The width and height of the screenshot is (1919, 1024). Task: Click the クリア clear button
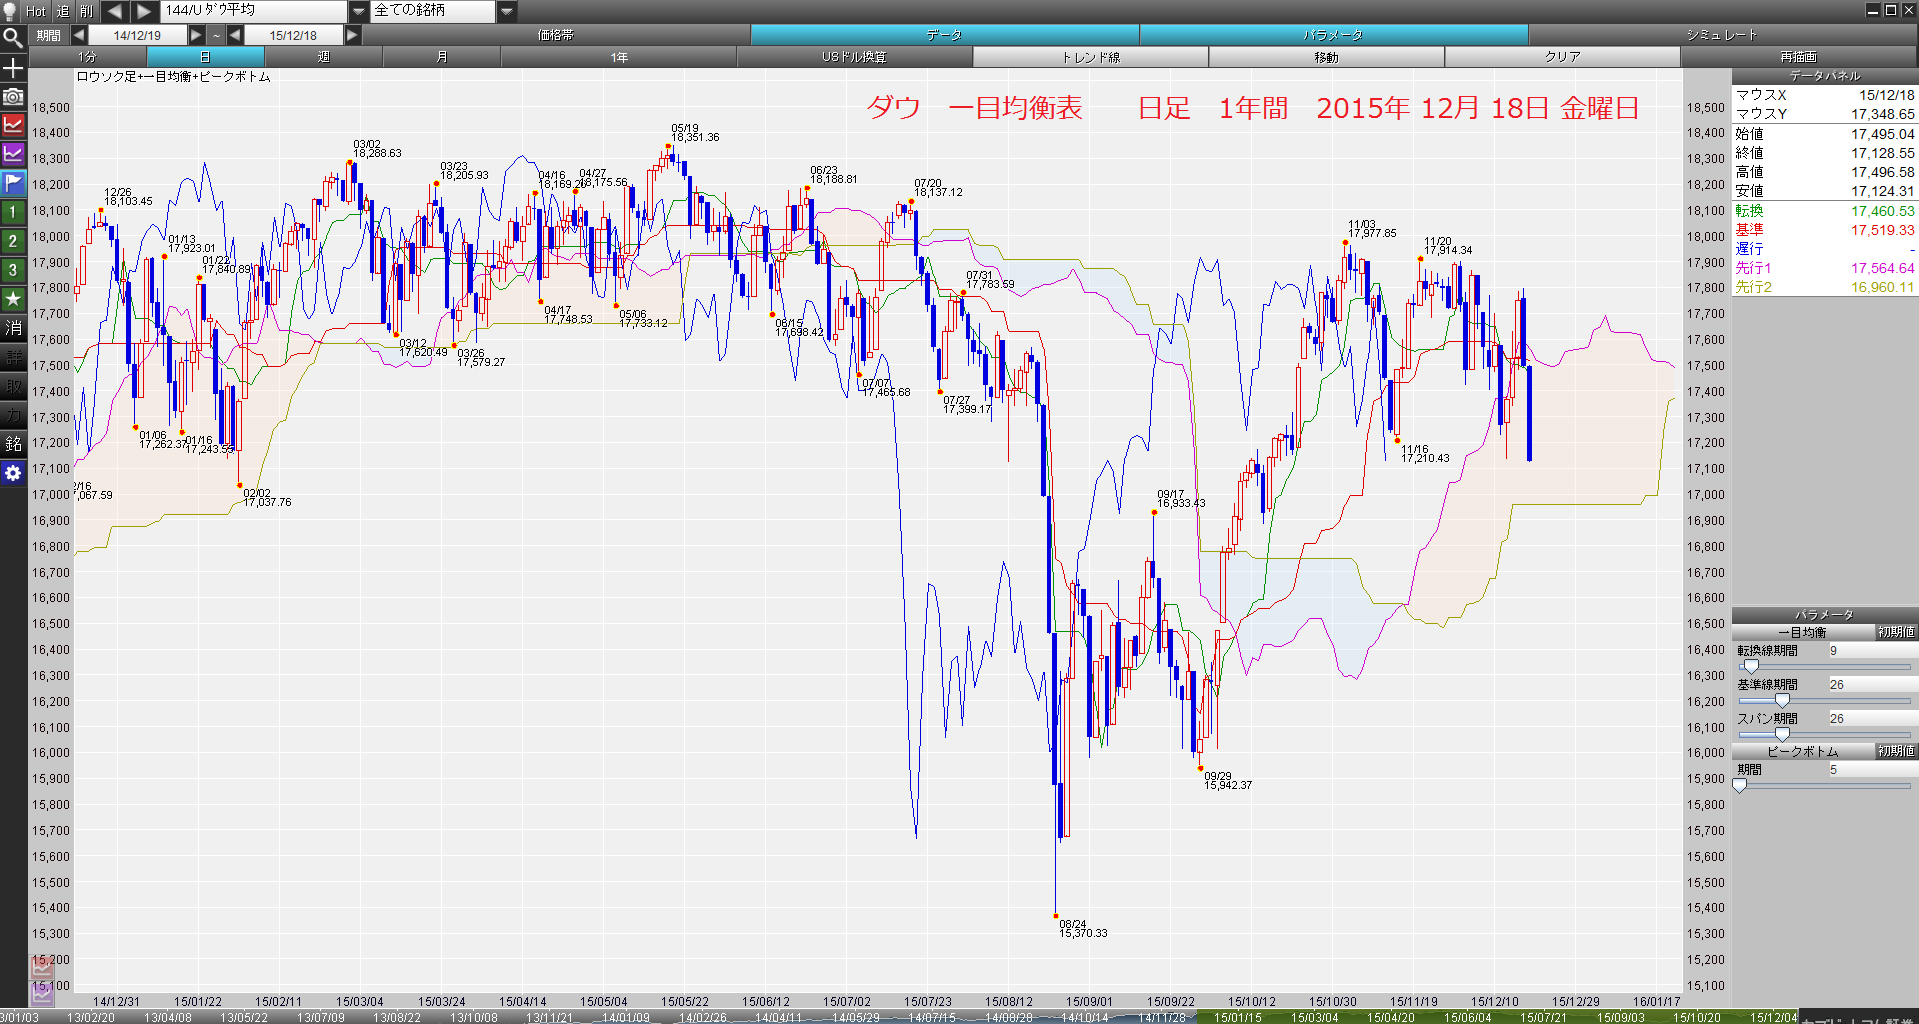pos(1562,57)
